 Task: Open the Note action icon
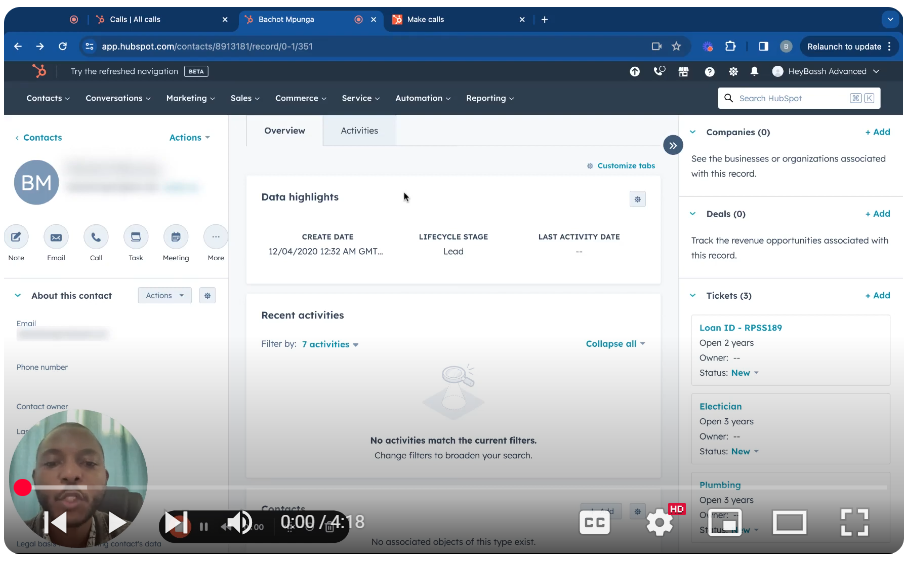coord(16,237)
